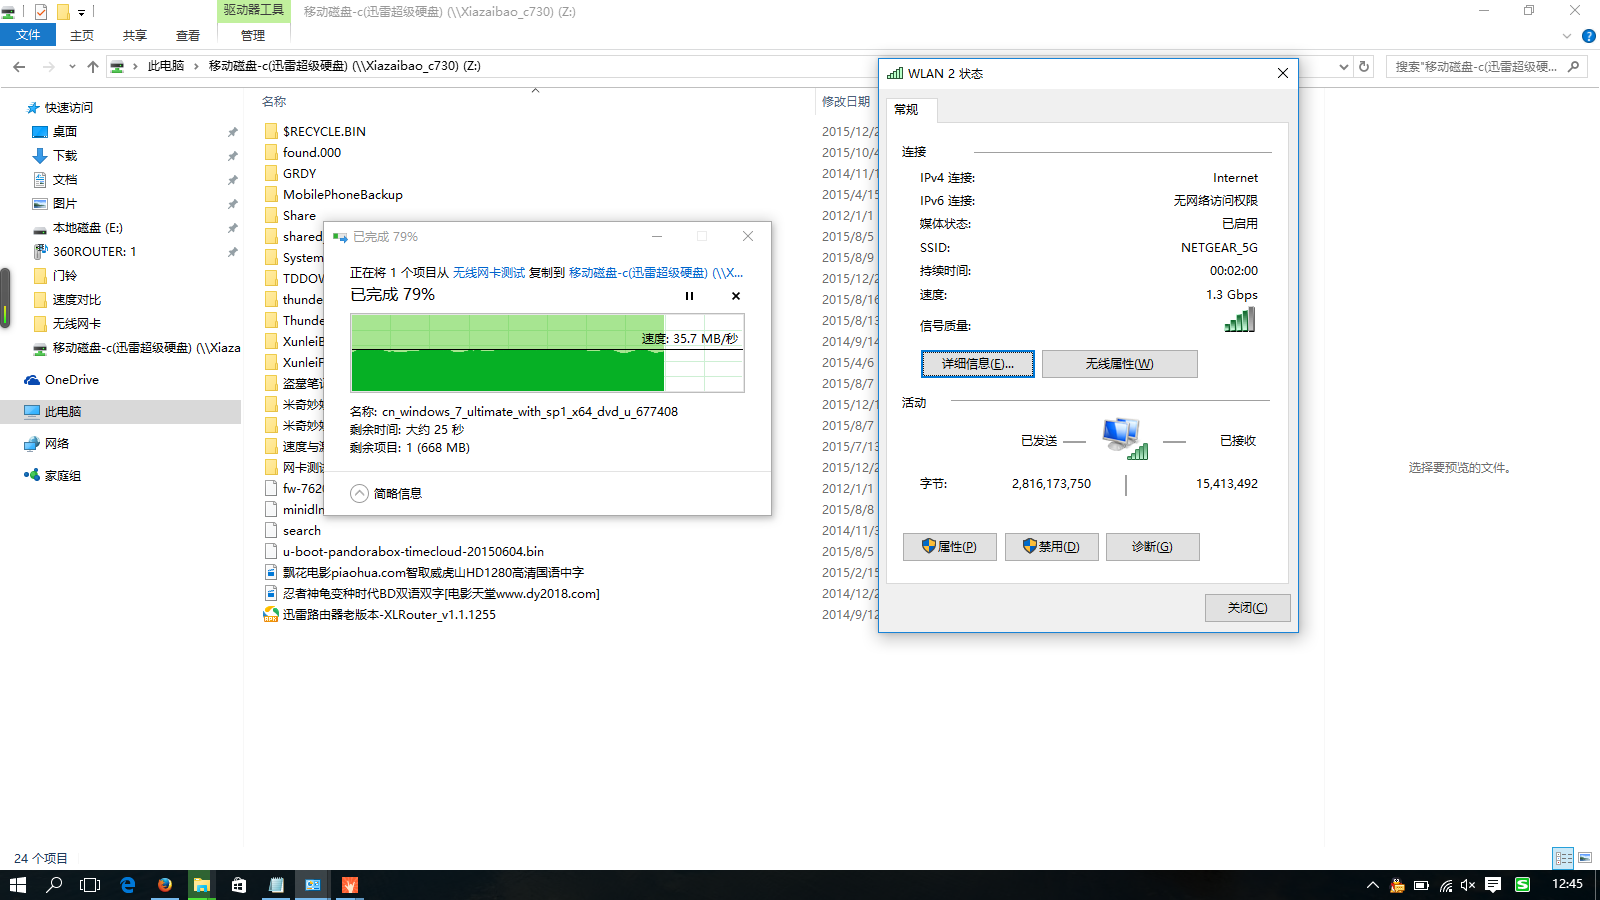Open the quick access toolbar customize dropdown

(x=81, y=12)
